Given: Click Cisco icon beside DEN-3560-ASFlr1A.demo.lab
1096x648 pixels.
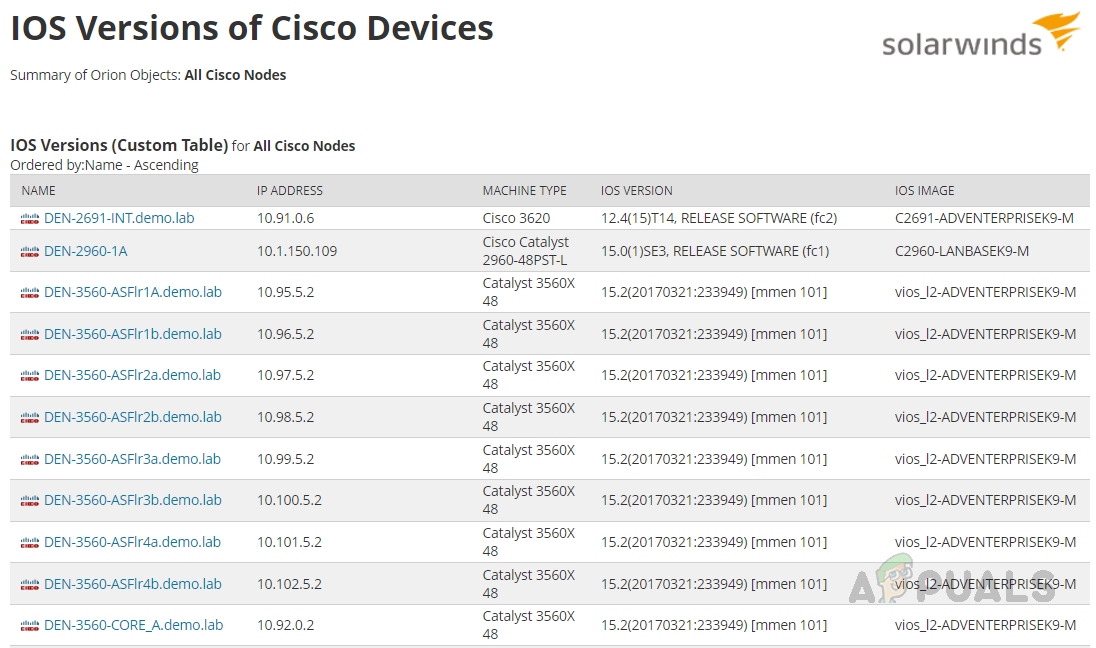Looking at the screenshot, I should pyautogui.click(x=30, y=293).
